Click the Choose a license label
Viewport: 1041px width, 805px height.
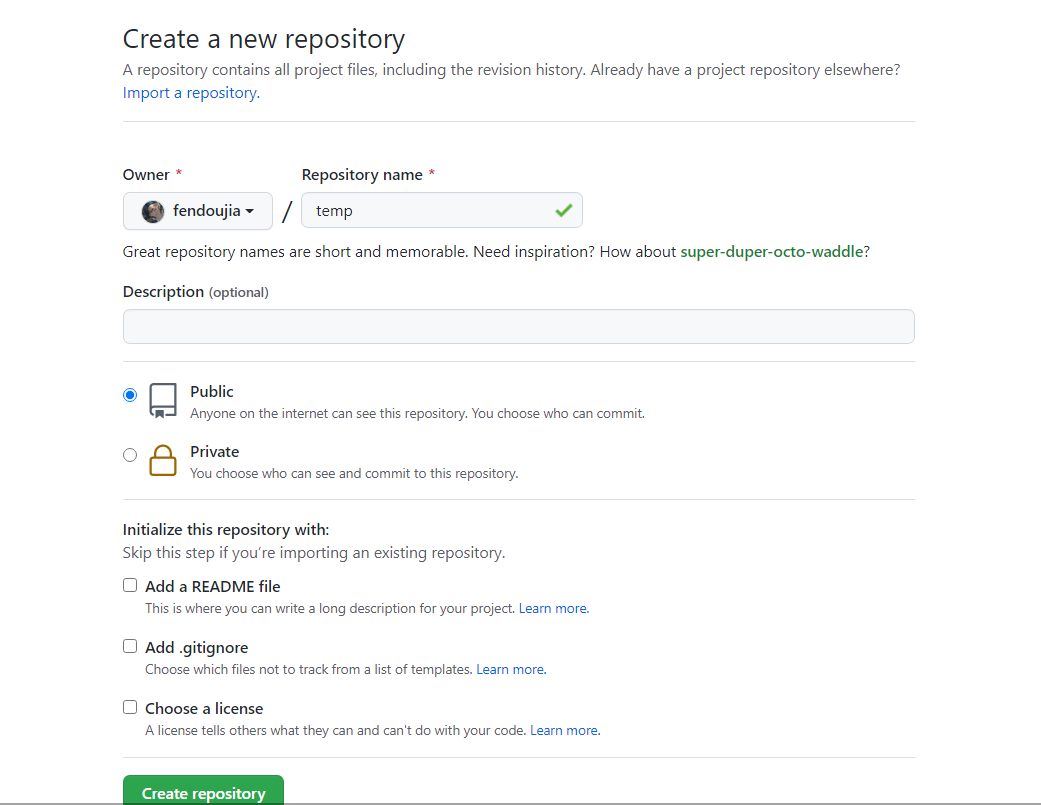204,709
